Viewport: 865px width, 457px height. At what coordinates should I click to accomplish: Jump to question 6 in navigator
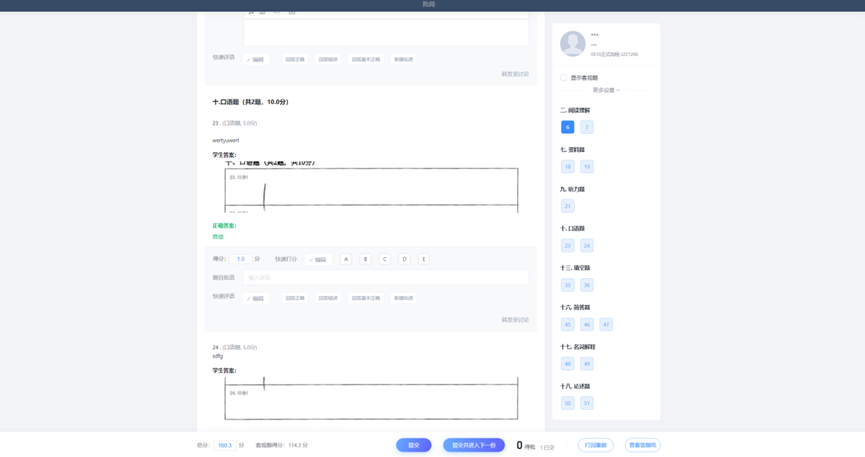[x=567, y=127]
